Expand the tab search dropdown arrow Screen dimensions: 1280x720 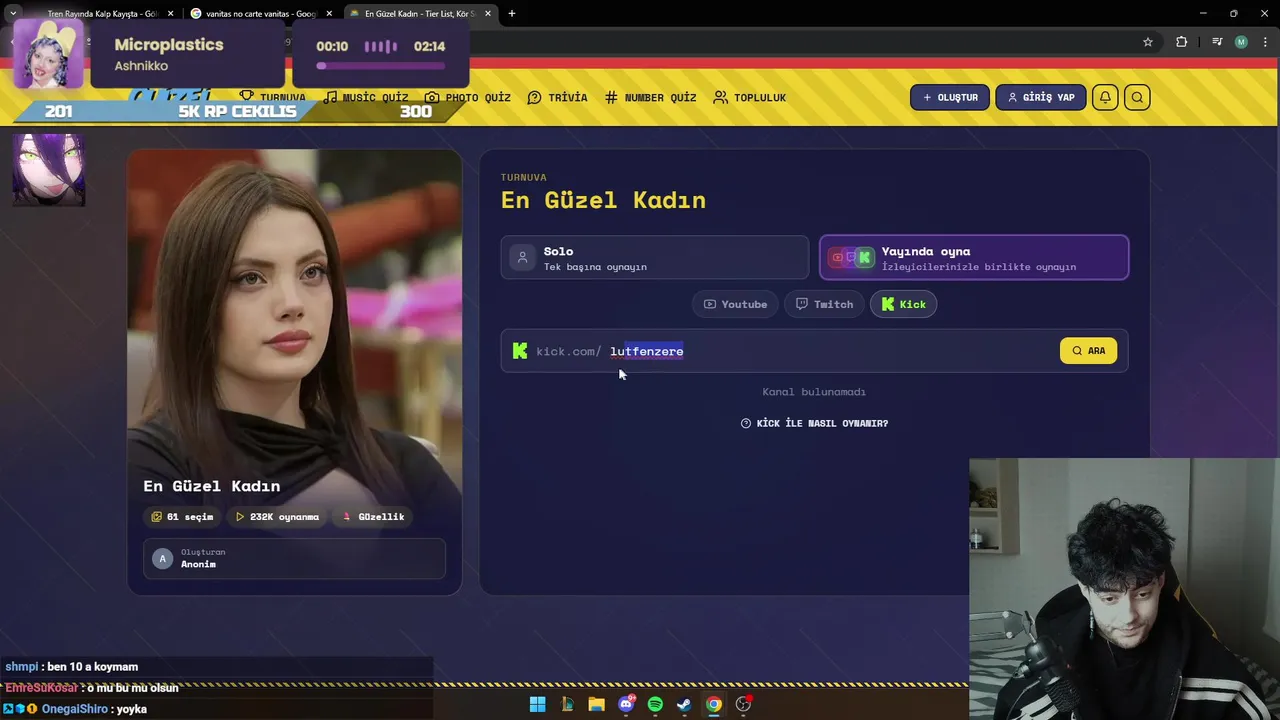point(13,14)
